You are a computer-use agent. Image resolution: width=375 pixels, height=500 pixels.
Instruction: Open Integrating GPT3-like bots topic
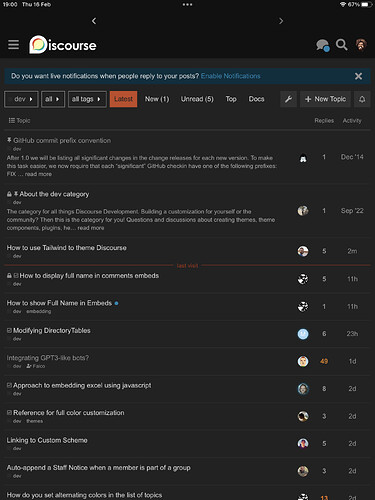tap(48, 358)
